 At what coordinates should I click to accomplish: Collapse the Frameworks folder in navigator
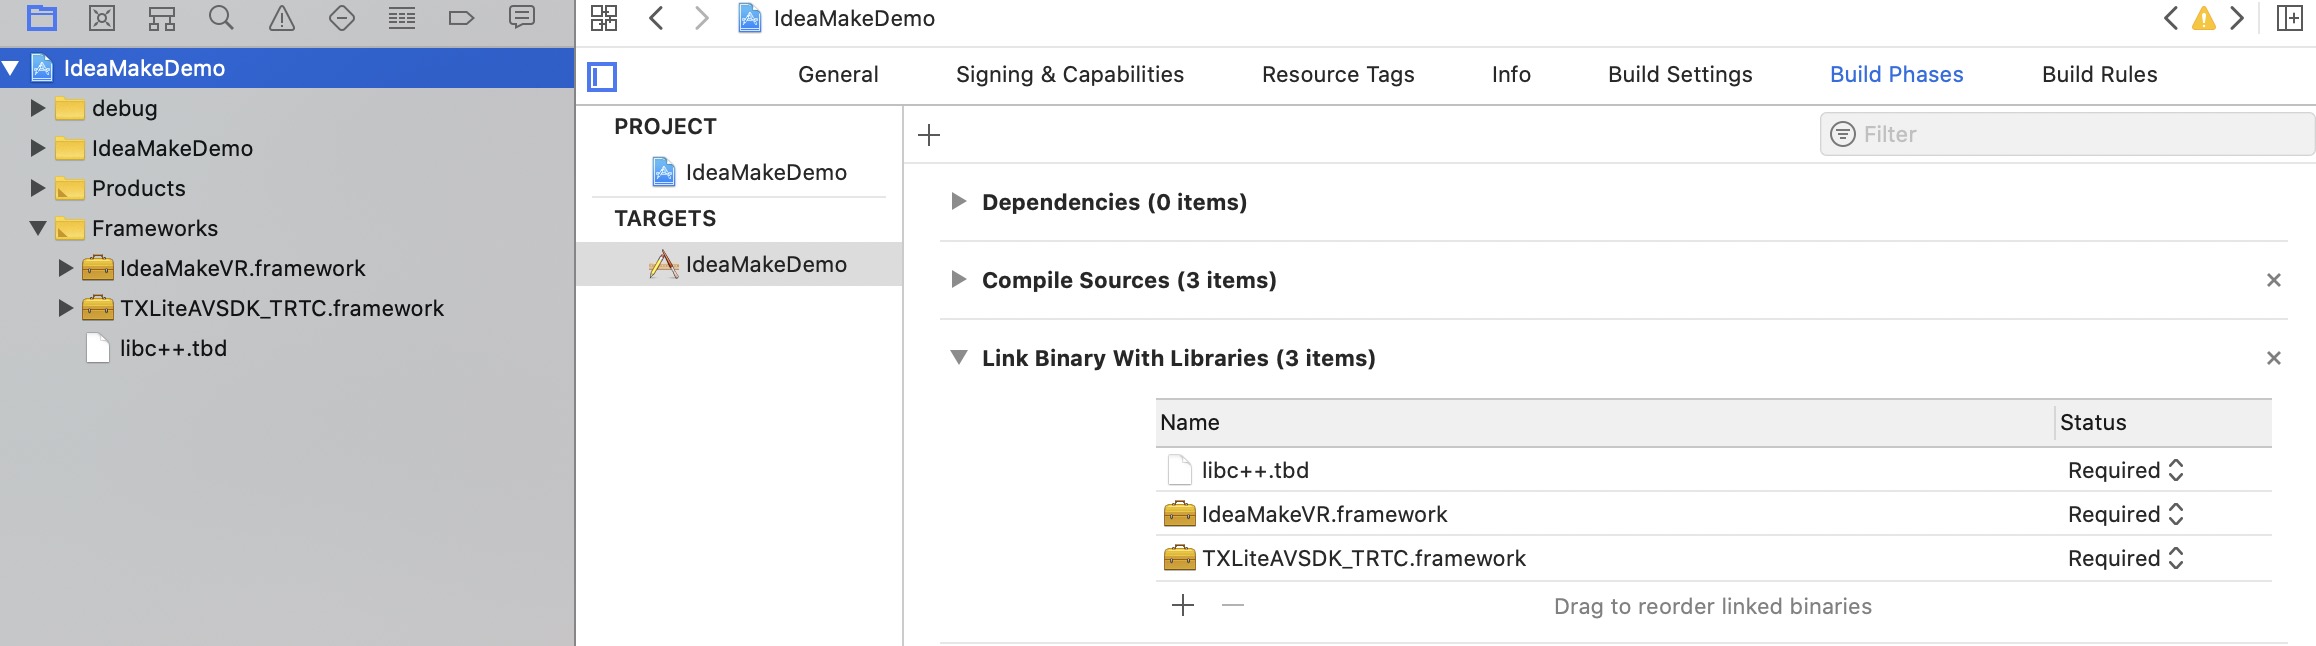tap(38, 228)
